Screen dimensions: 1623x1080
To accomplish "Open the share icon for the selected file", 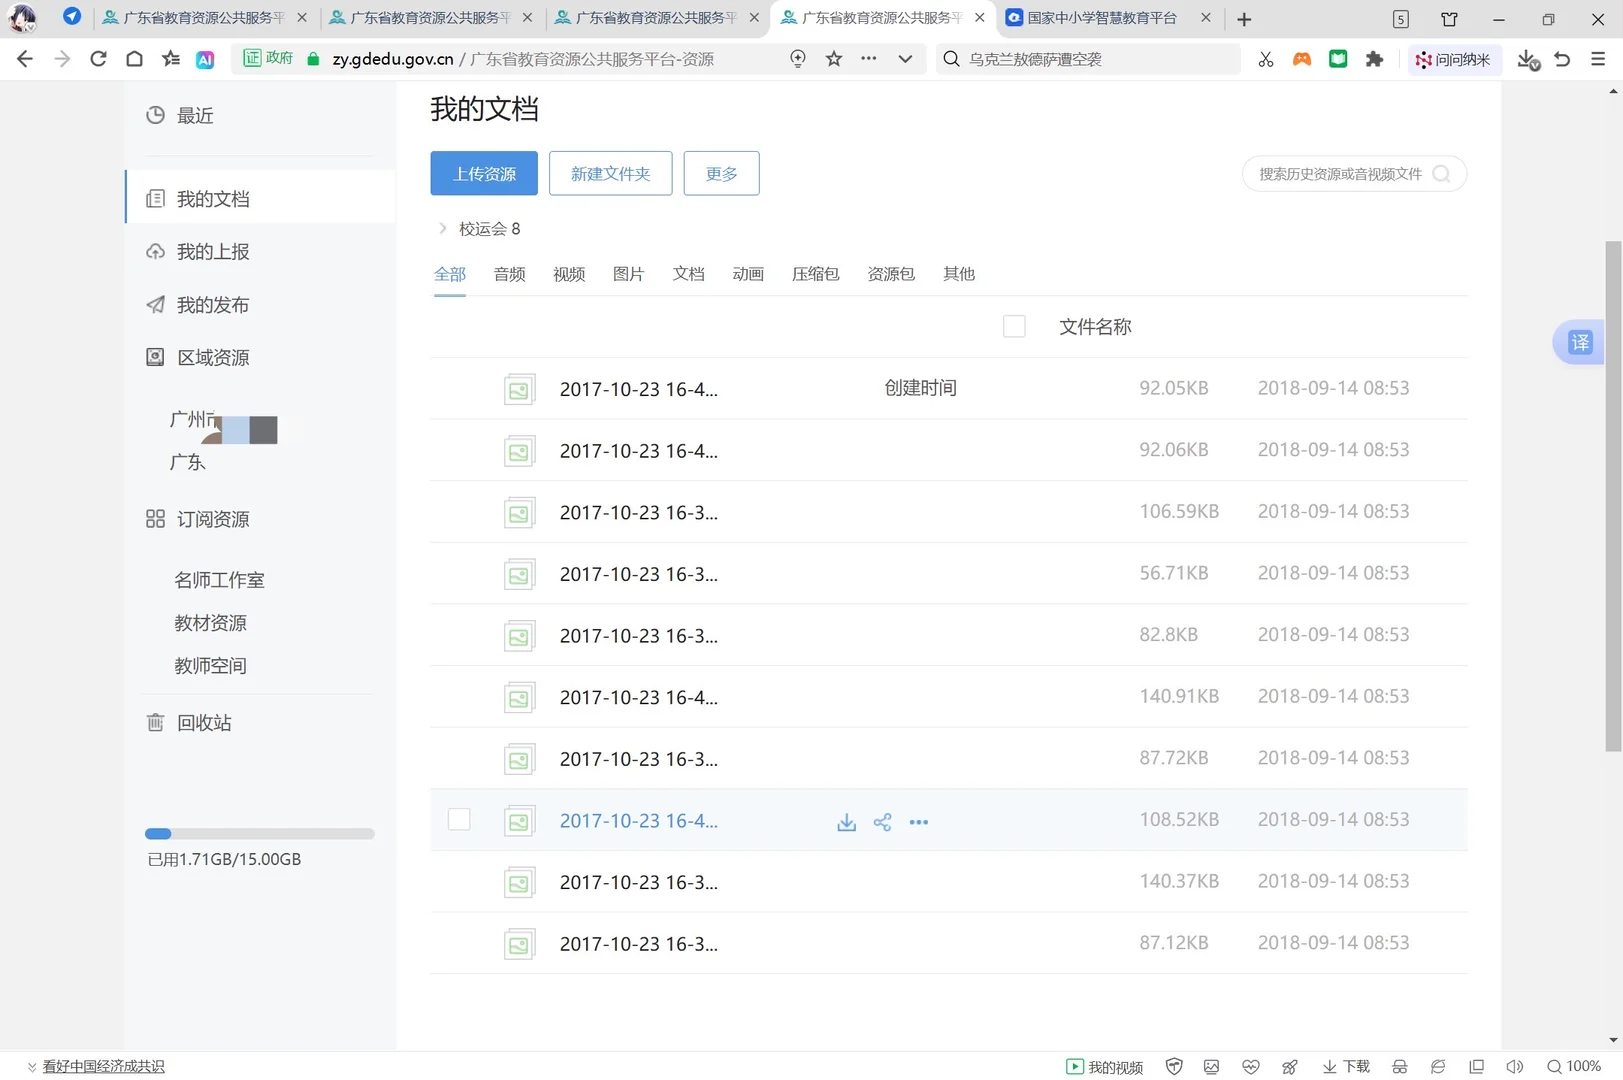I will point(882,821).
